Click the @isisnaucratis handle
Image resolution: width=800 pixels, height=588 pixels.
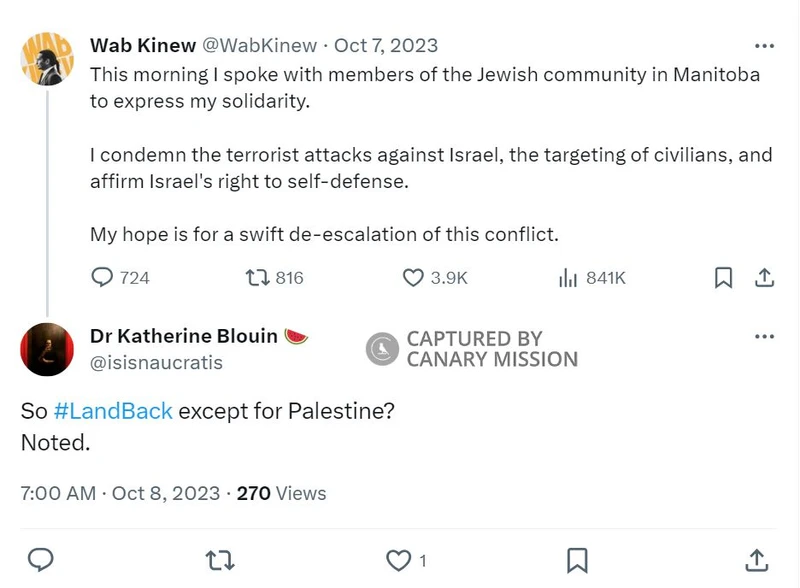pos(156,363)
